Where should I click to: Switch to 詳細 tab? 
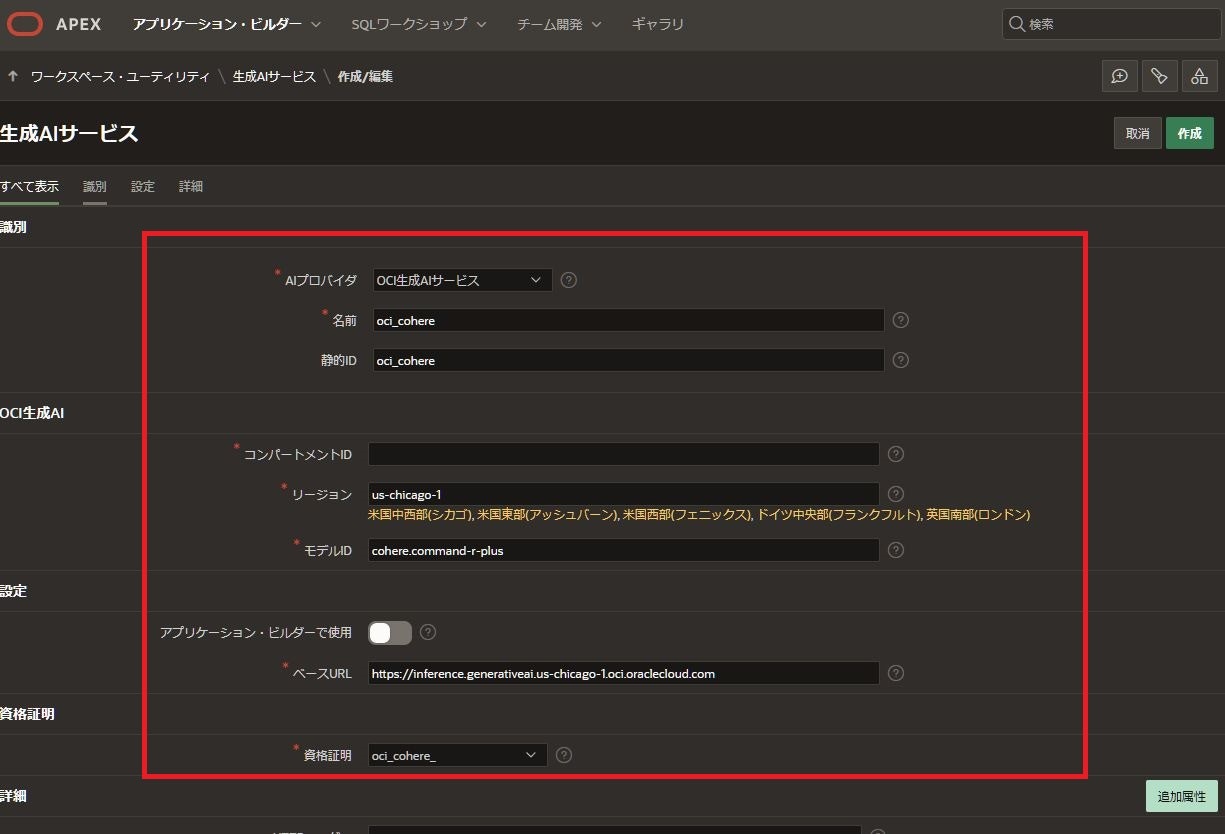point(191,187)
